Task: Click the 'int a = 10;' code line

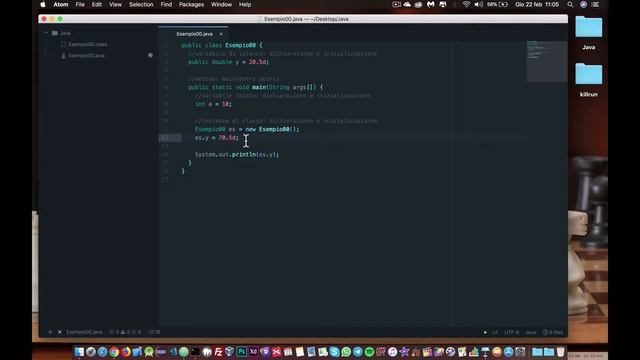Action: tap(213, 104)
